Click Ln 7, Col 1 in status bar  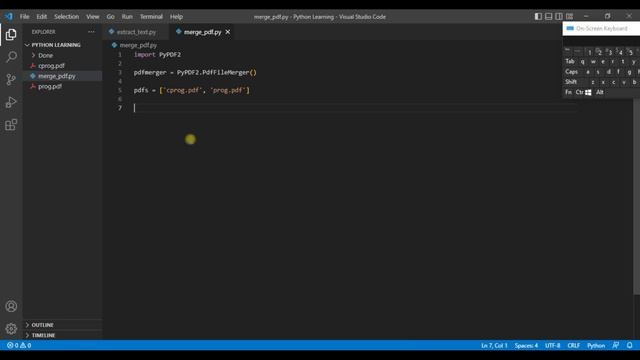494,345
